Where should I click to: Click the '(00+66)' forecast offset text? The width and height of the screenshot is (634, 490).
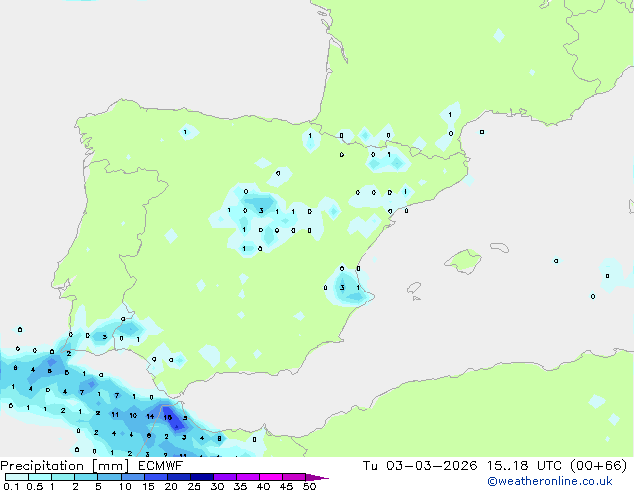[598, 466]
